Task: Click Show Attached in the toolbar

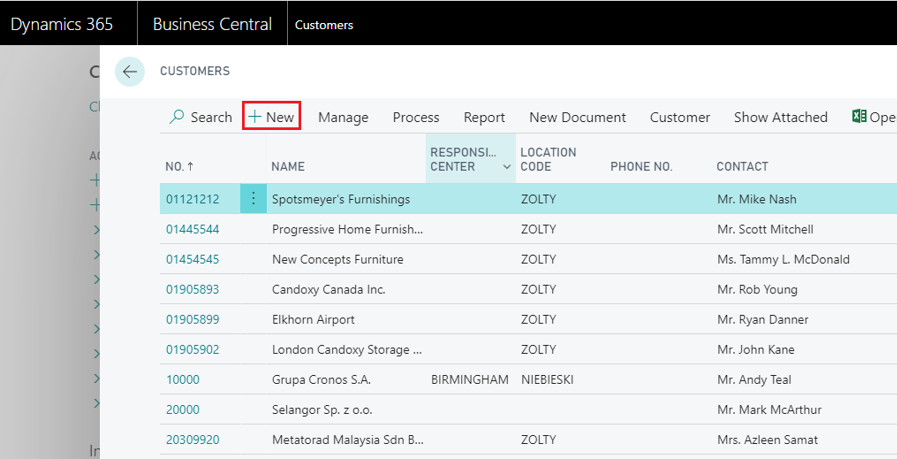Action: [780, 117]
